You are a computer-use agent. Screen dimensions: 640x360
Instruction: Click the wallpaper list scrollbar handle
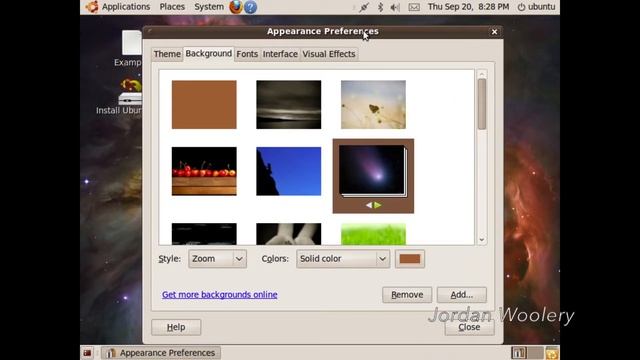coord(482,104)
